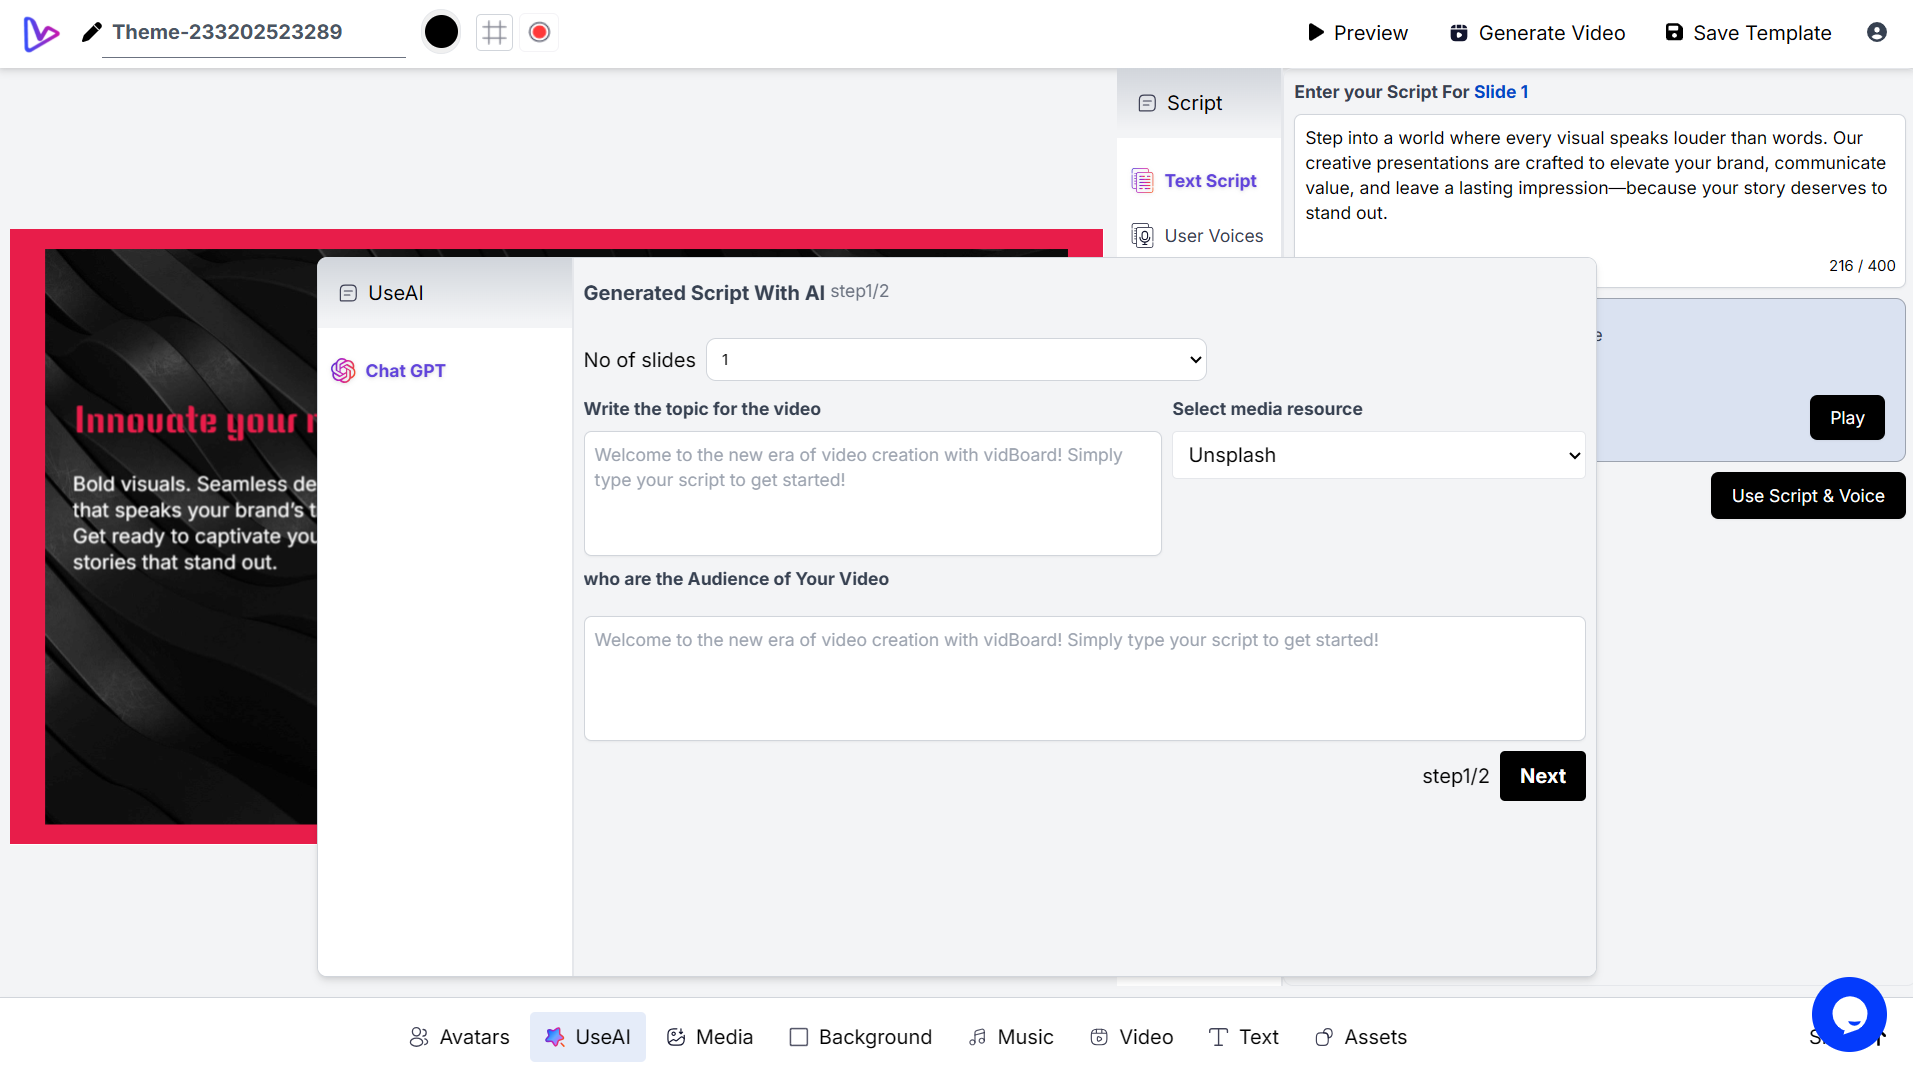Open the No of slides dropdown
This screenshot has height=1073, width=1913.
(954, 359)
